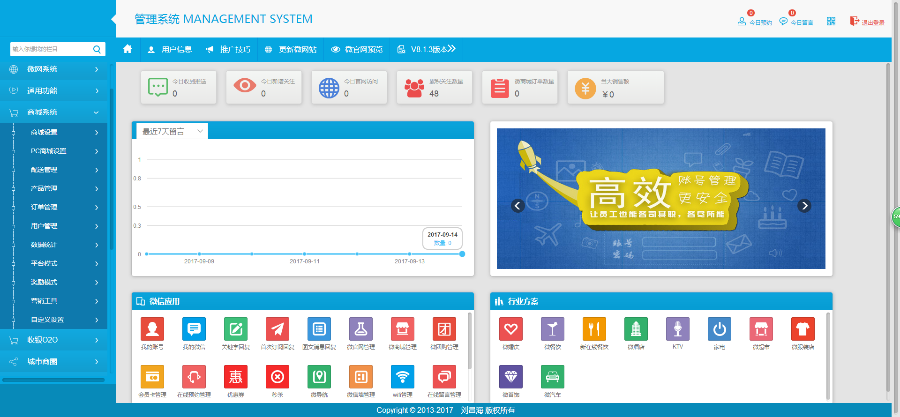This screenshot has height=417, width=900.
Task: Click the QR code icon in header
Action: pos(831,21)
